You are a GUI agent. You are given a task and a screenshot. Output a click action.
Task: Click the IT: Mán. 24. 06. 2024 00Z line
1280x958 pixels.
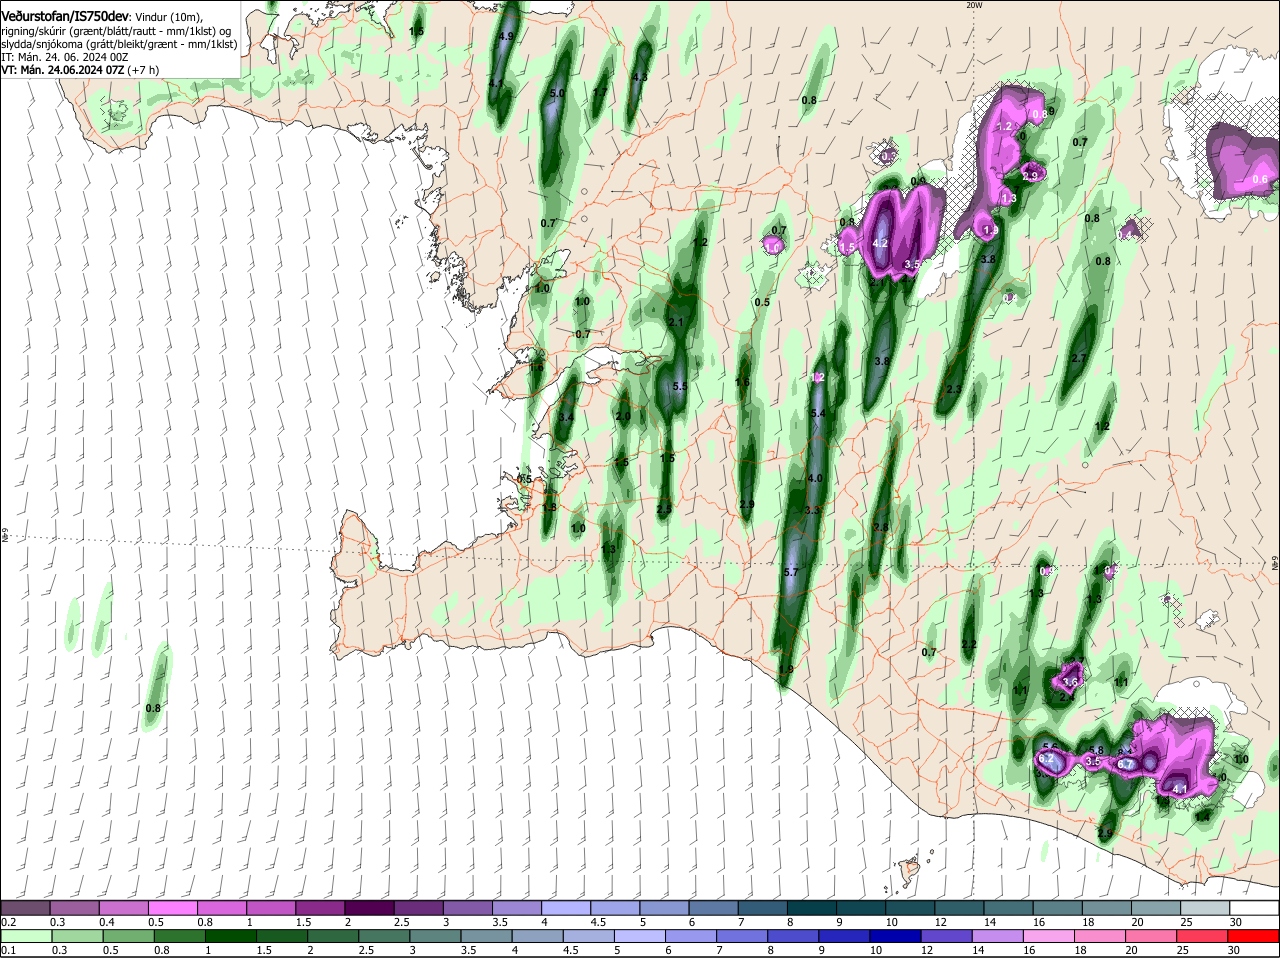click(x=64, y=57)
